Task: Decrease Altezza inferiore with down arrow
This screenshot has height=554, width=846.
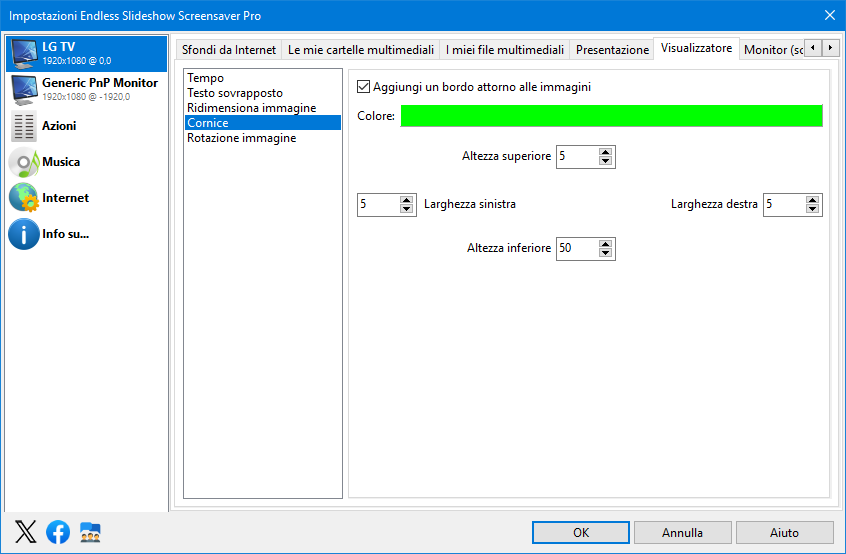Action: click(605, 253)
